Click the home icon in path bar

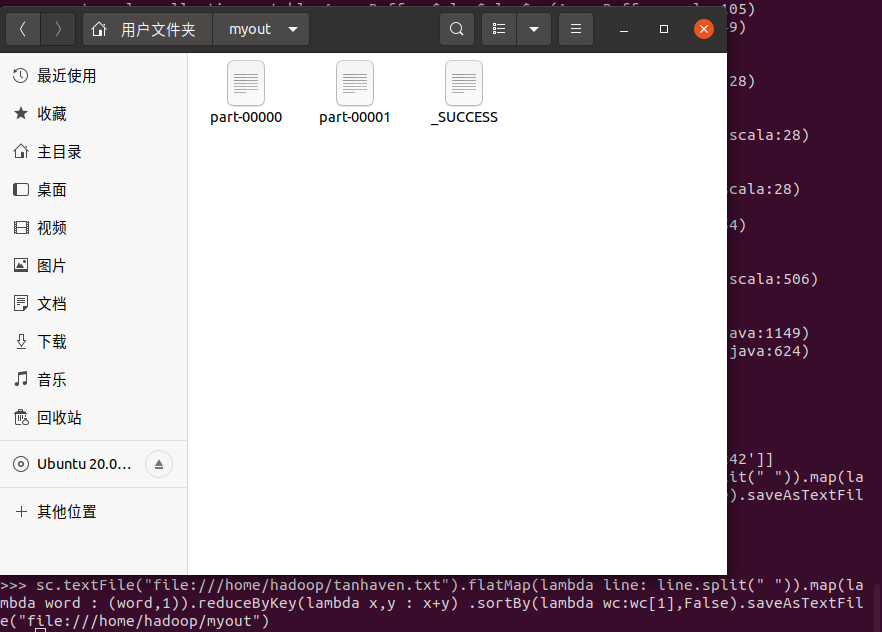(99, 29)
